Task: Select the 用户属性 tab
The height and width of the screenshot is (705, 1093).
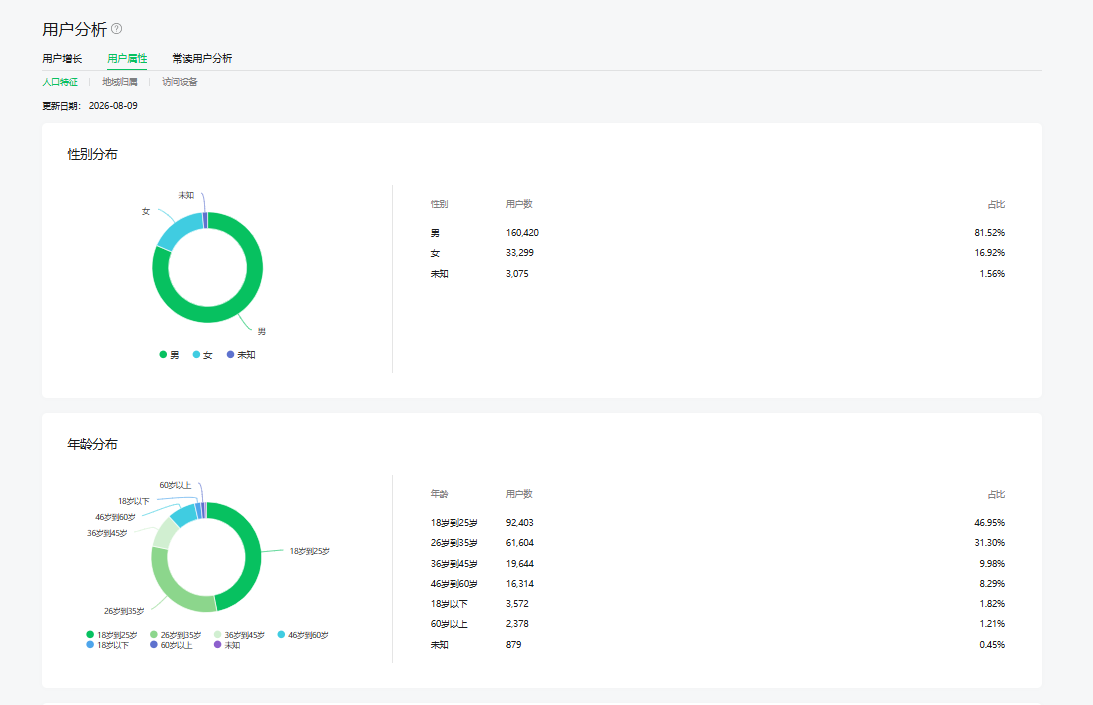Action: [127, 59]
